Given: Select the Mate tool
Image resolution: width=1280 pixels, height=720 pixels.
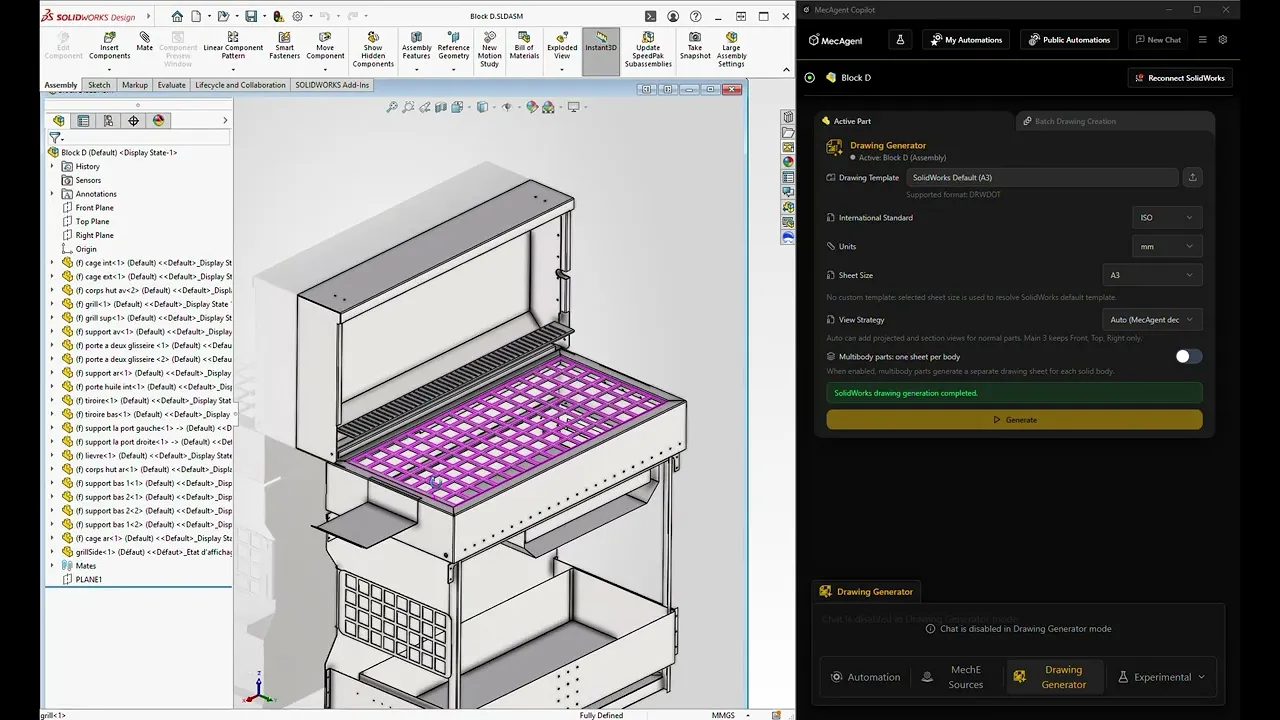Looking at the screenshot, I should pyautogui.click(x=145, y=42).
